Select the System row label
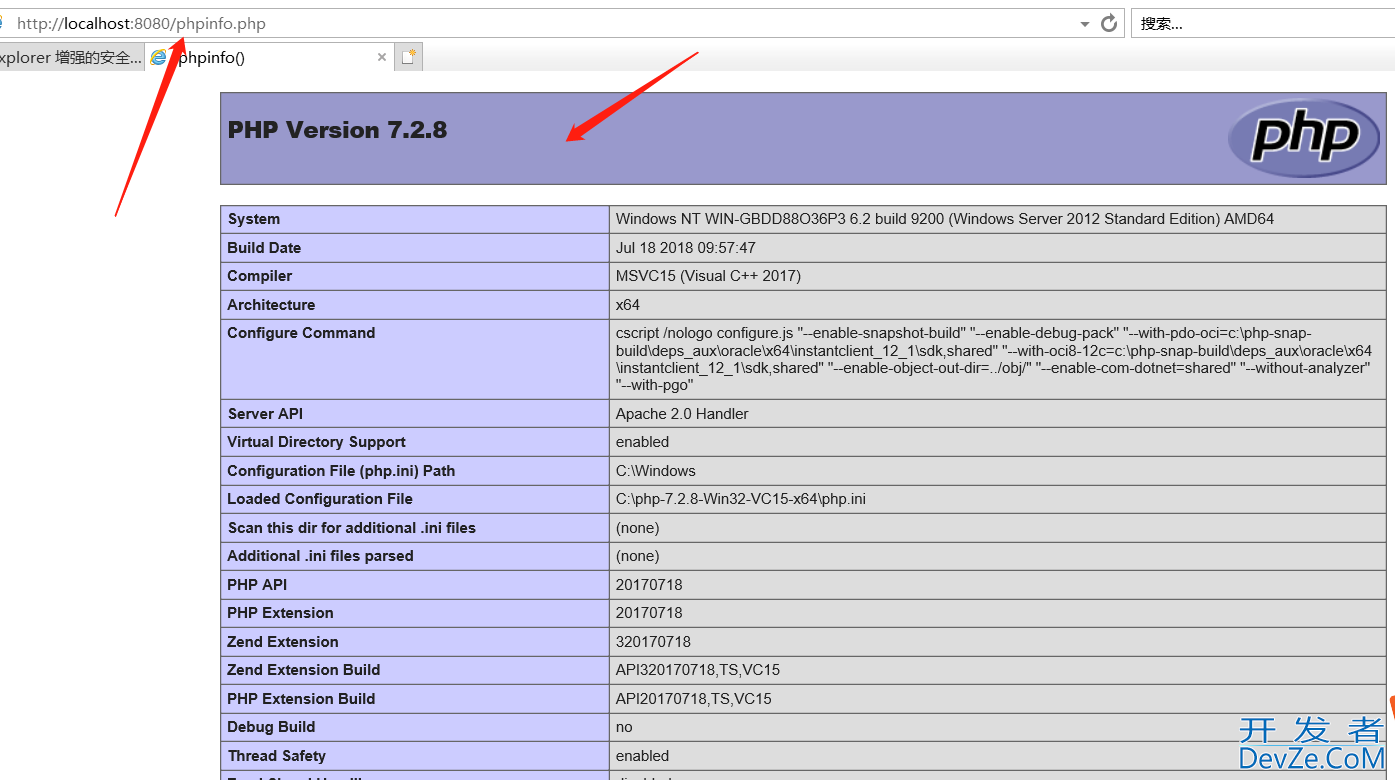 254,219
